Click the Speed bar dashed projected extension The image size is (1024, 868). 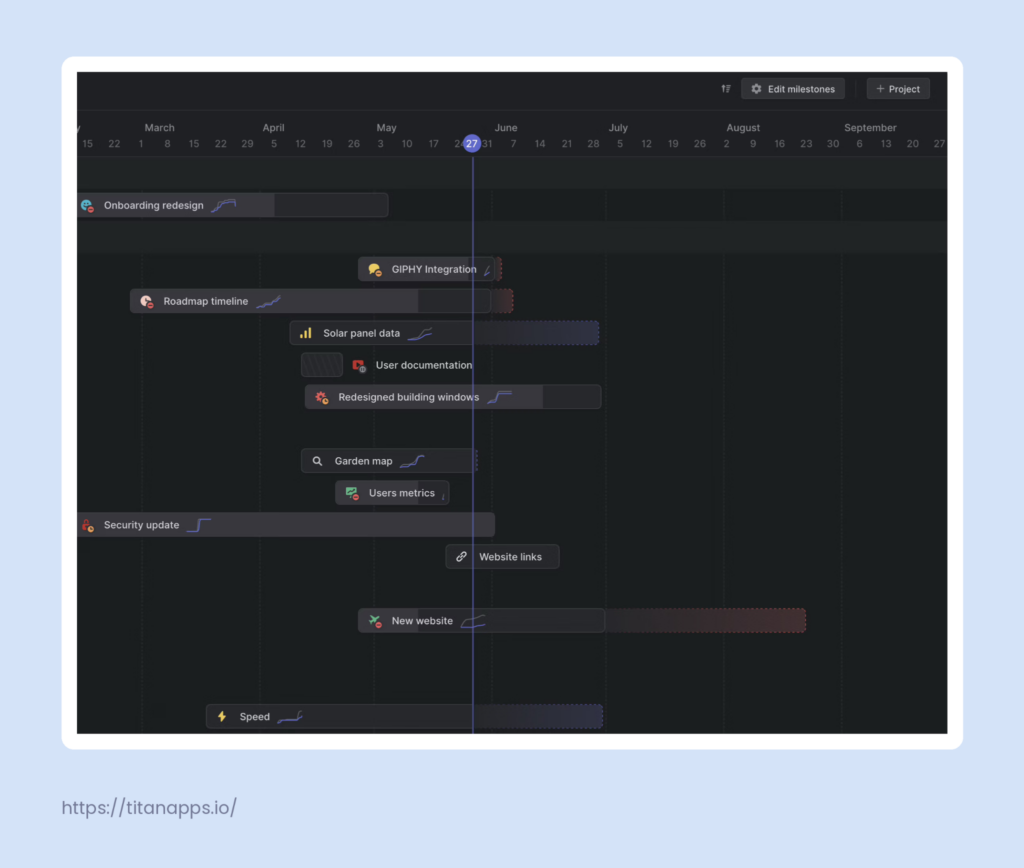(538, 716)
